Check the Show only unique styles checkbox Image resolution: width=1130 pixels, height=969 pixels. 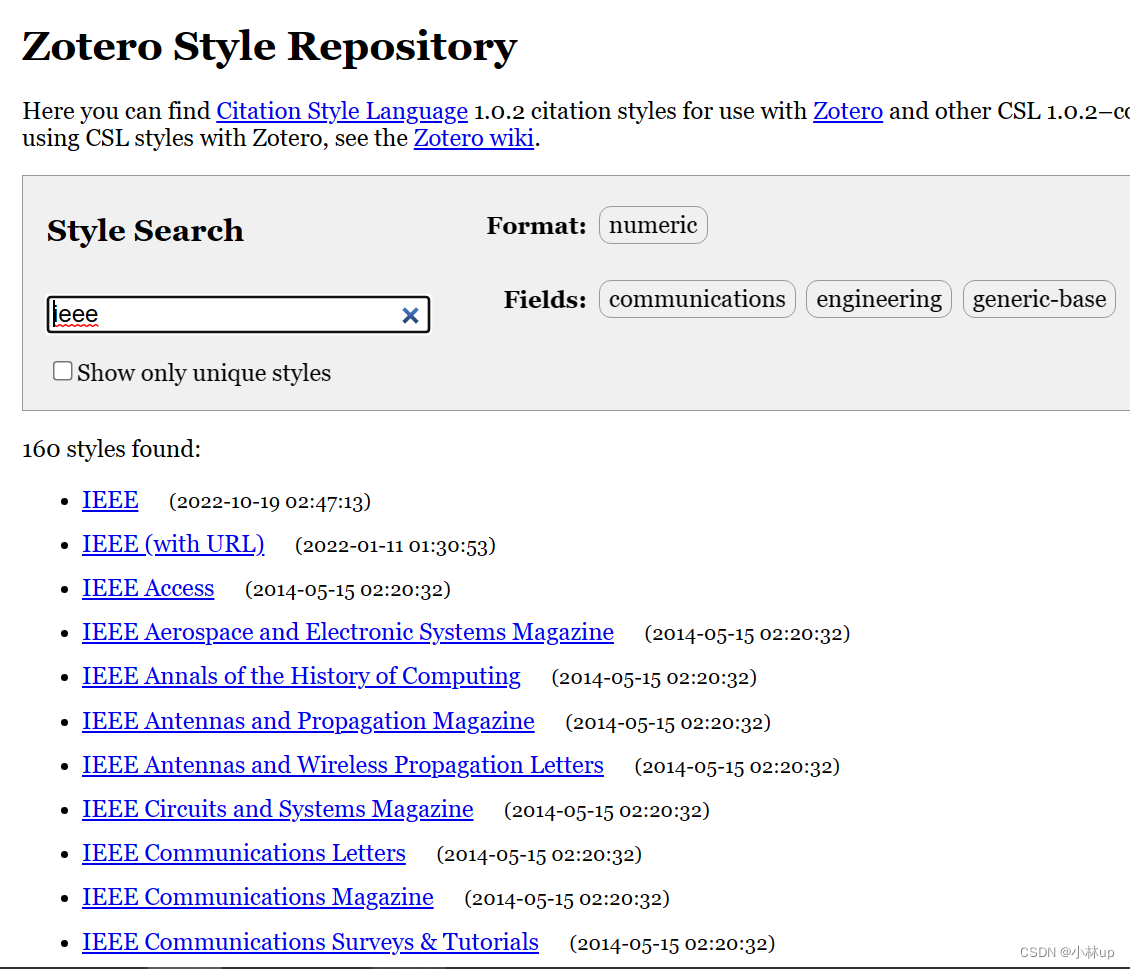pyautogui.click(x=63, y=371)
